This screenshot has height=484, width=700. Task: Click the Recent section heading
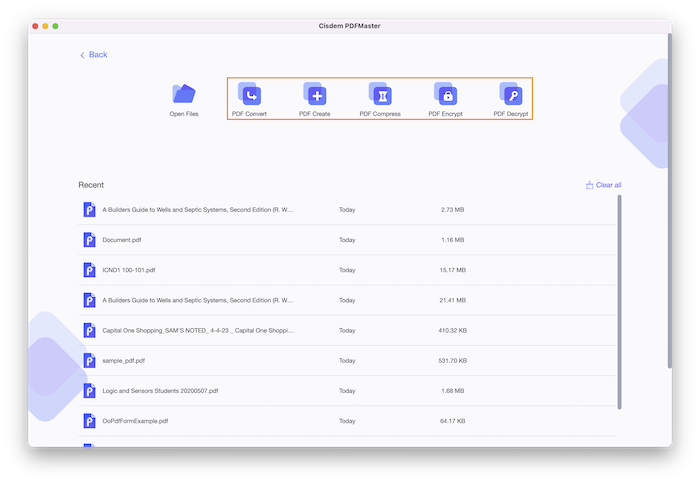[x=91, y=185]
